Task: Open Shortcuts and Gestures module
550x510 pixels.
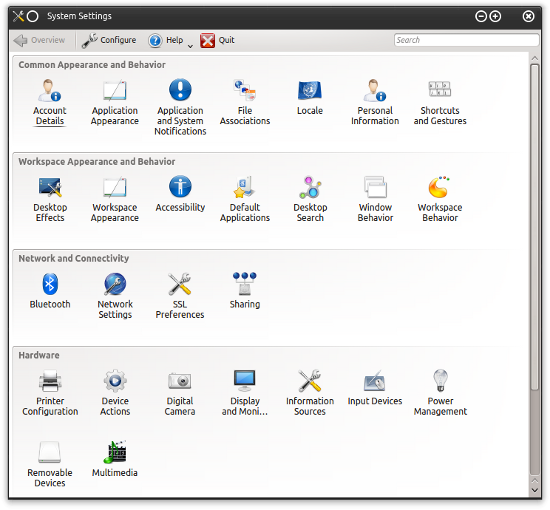Action: pyautogui.click(x=440, y=102)
